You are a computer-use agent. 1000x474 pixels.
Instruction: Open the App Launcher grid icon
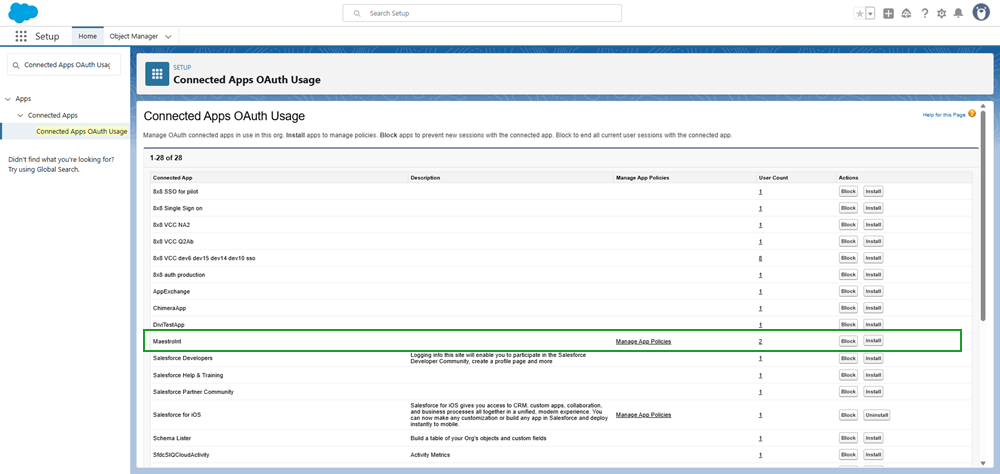click(21, 36)
